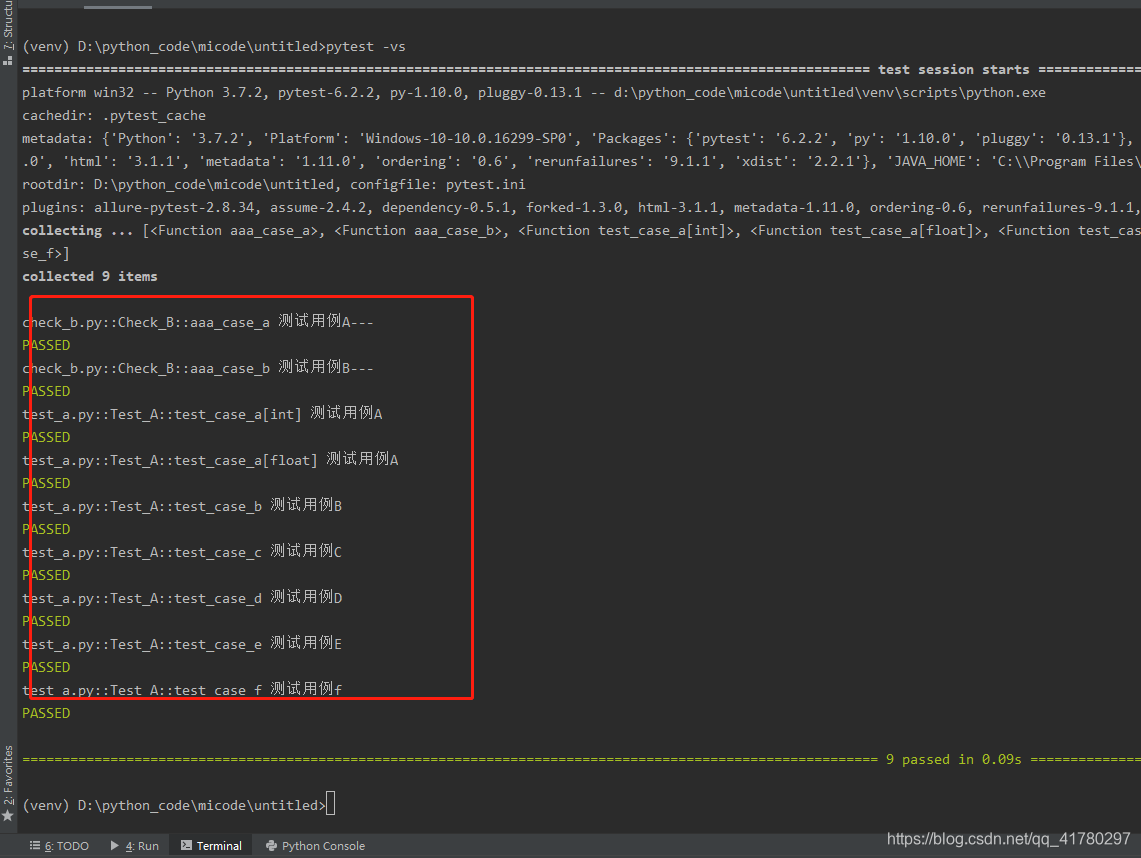Open the Favorites side panel
Viewport: 1141px width, 858px height.
8,775
